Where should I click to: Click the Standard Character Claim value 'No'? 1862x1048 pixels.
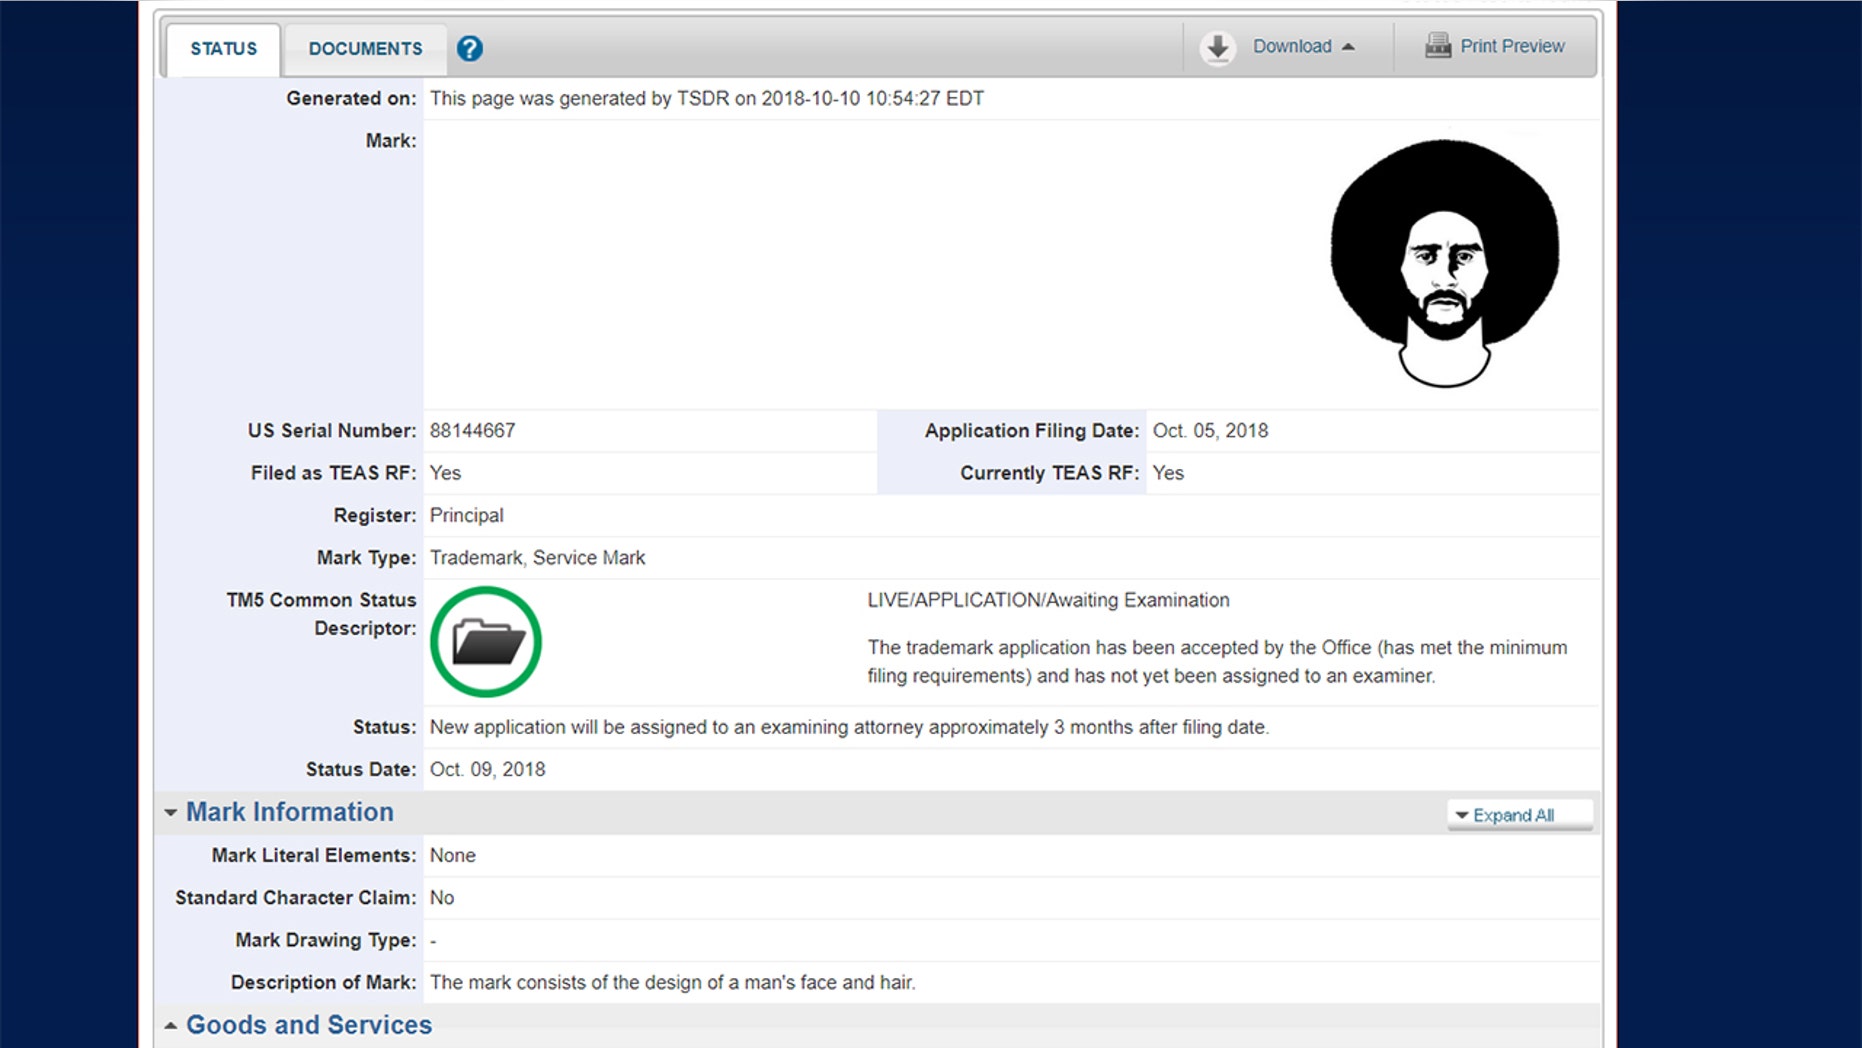(x=441, y=898)
